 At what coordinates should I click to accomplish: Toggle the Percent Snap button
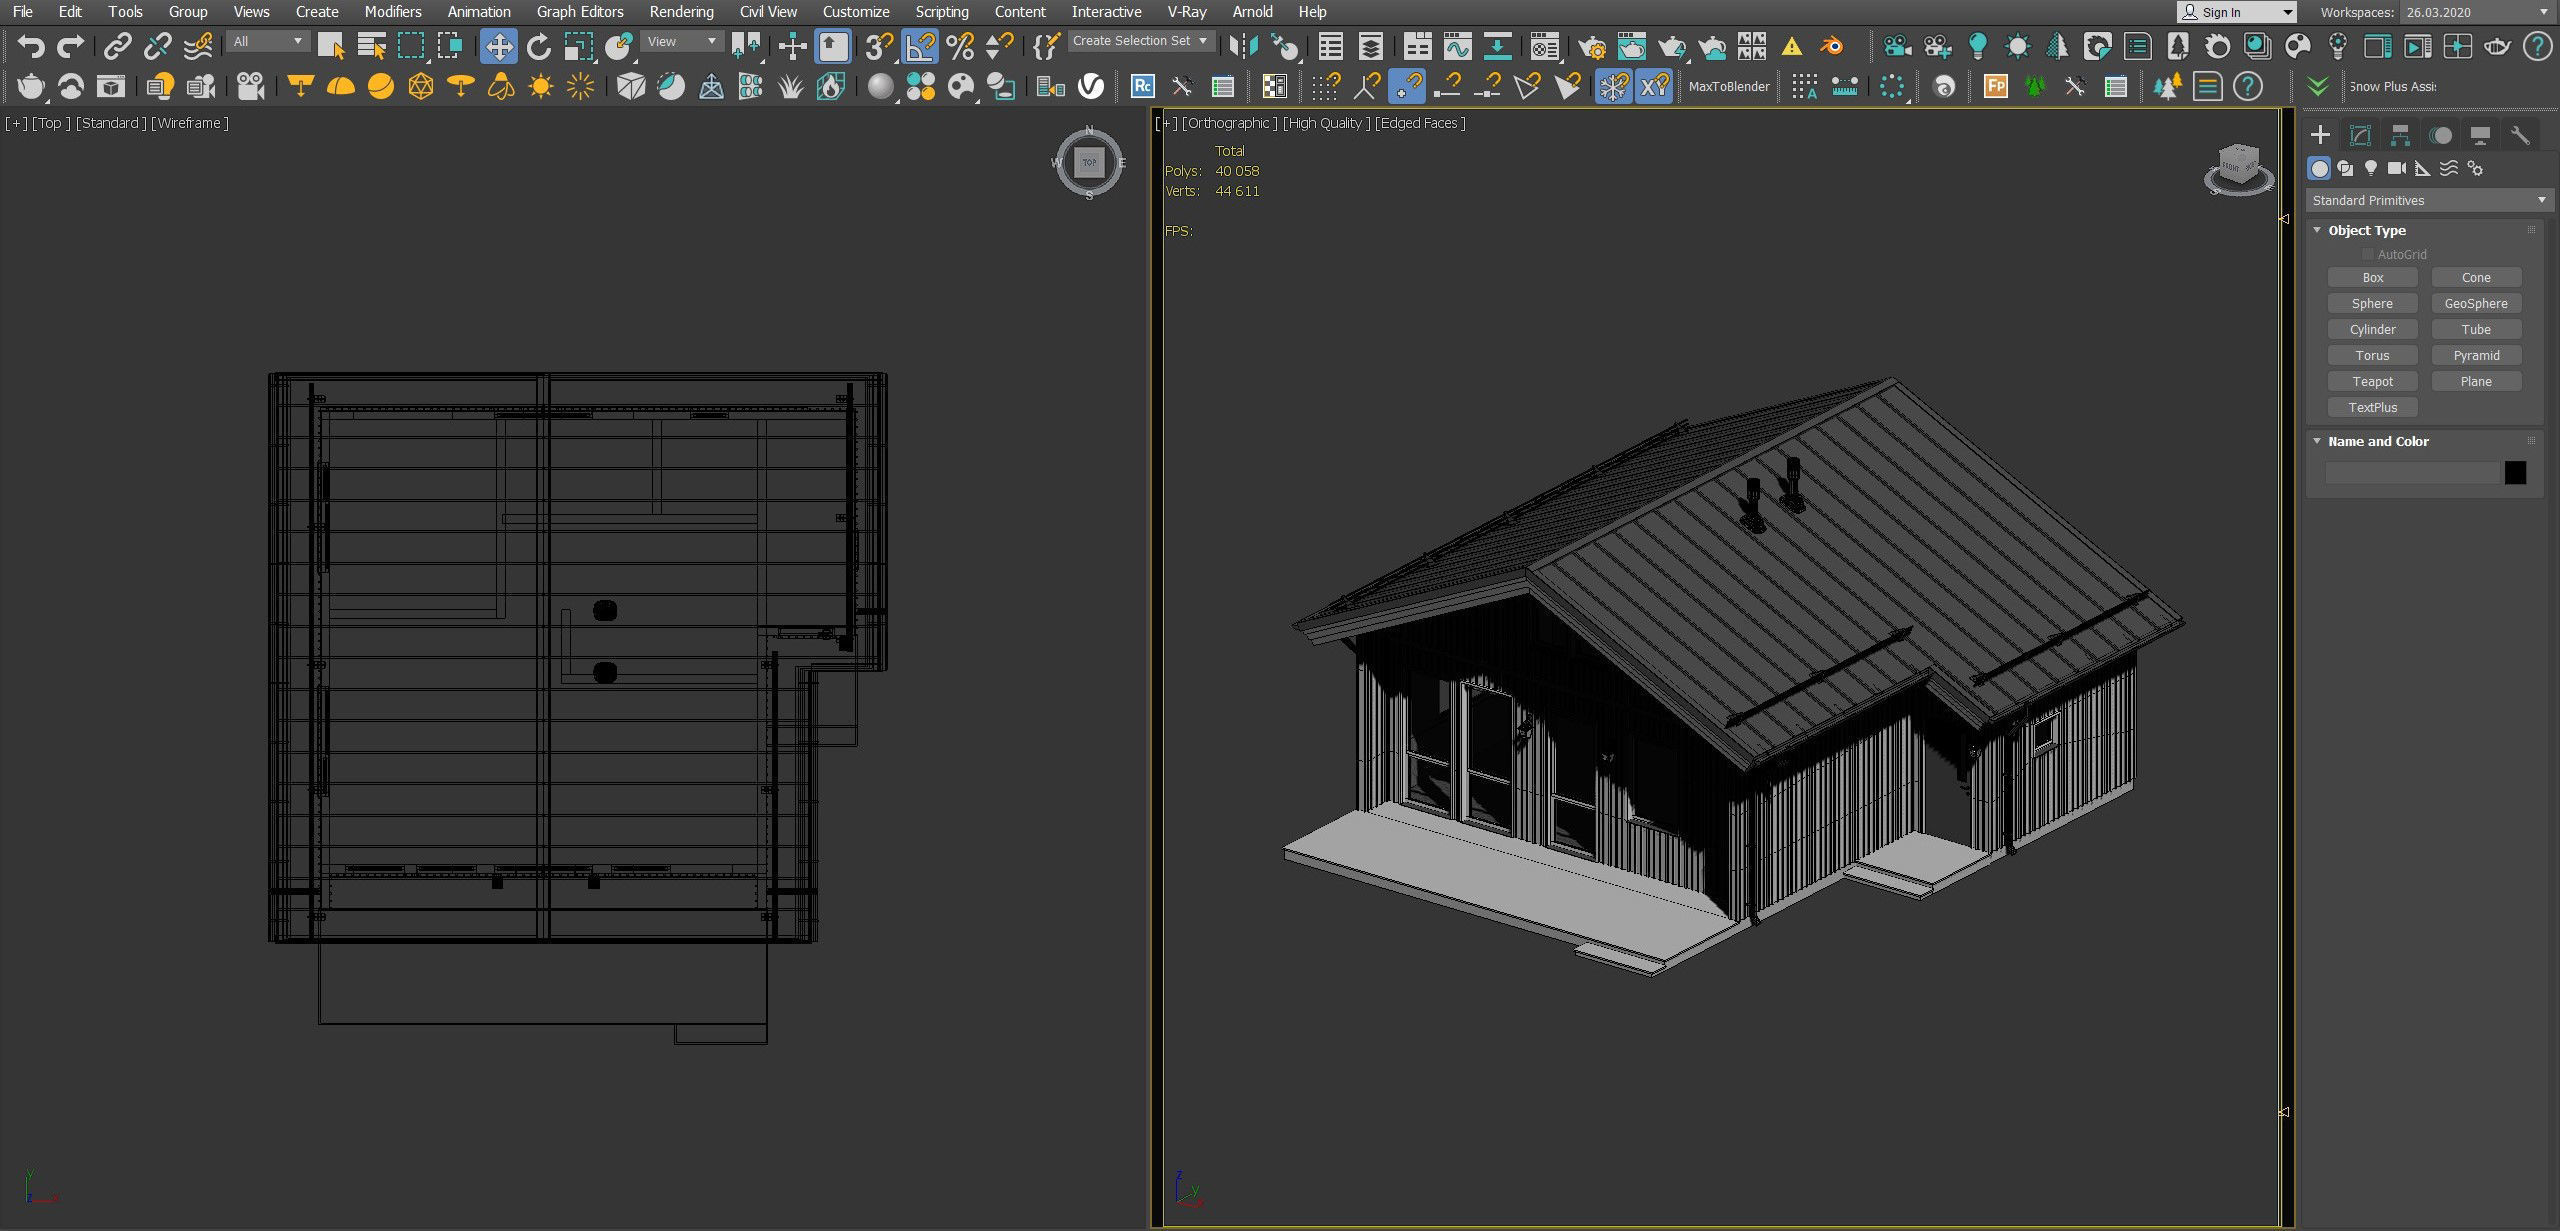pyautogui.click(x=959, y=46)
